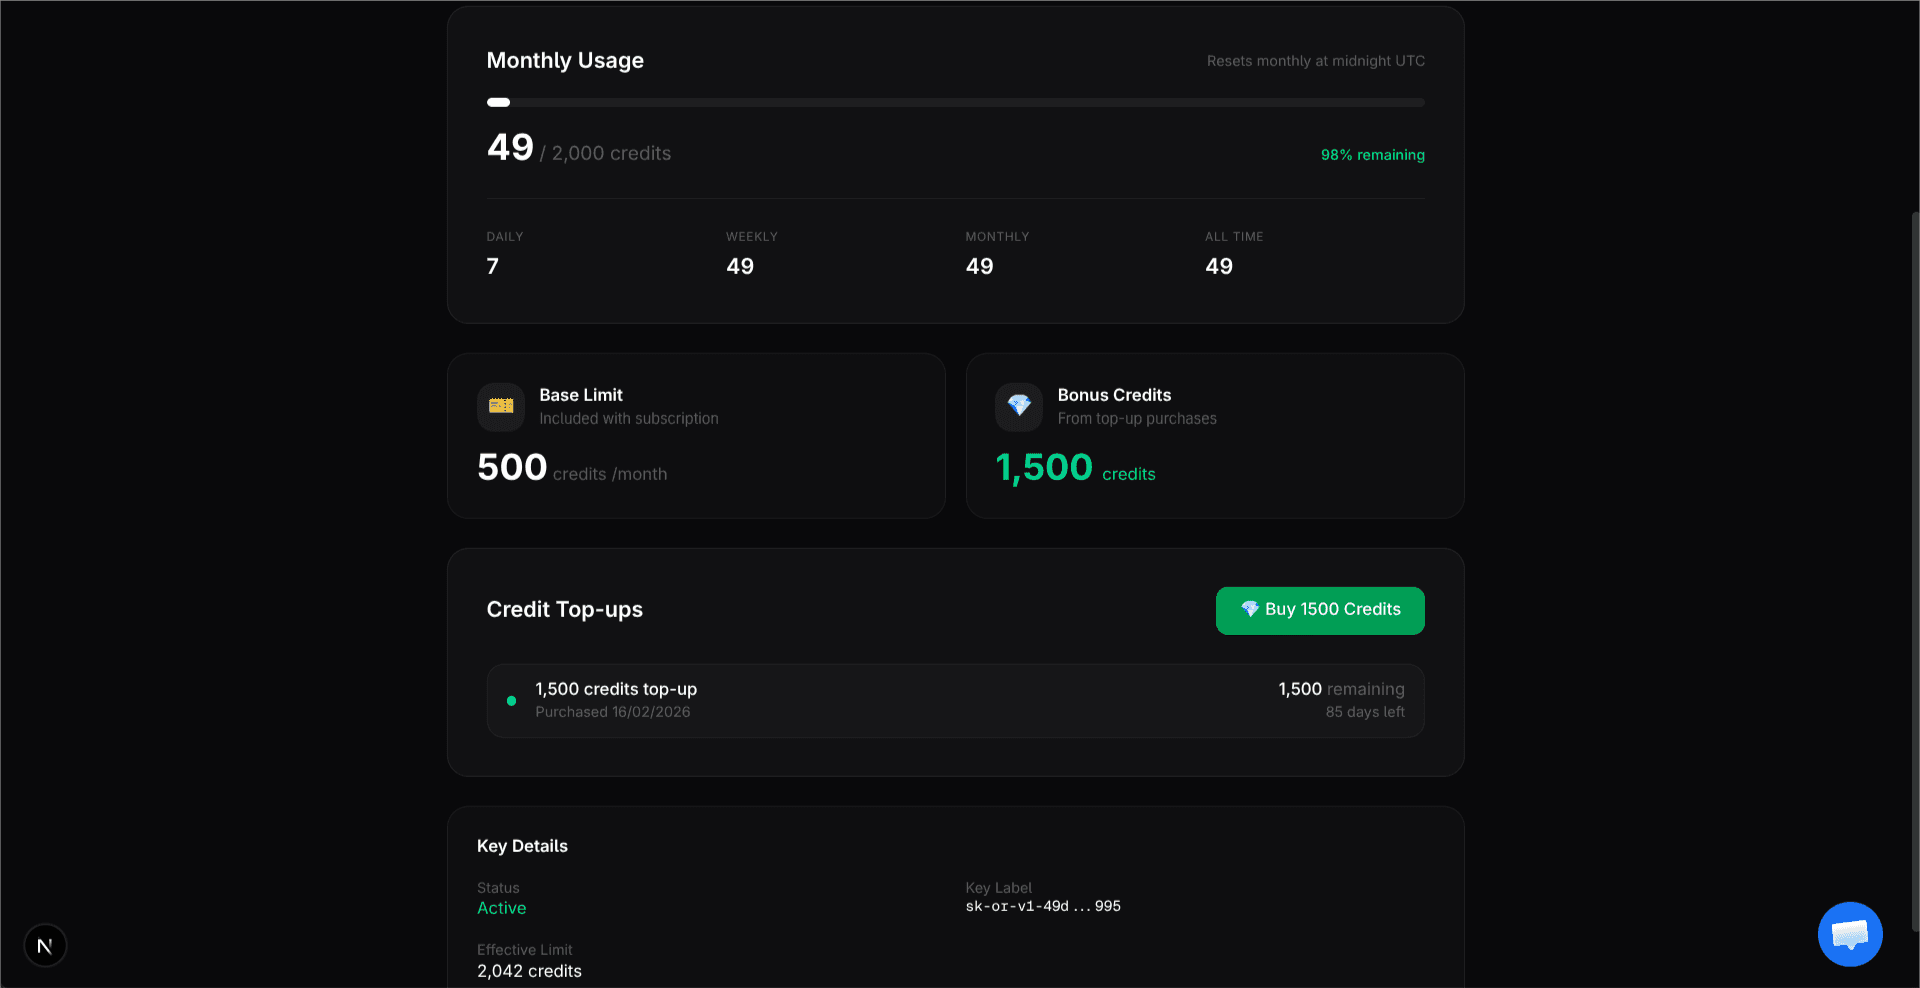Click the Effective Limit 2,042 credits value

529,971
